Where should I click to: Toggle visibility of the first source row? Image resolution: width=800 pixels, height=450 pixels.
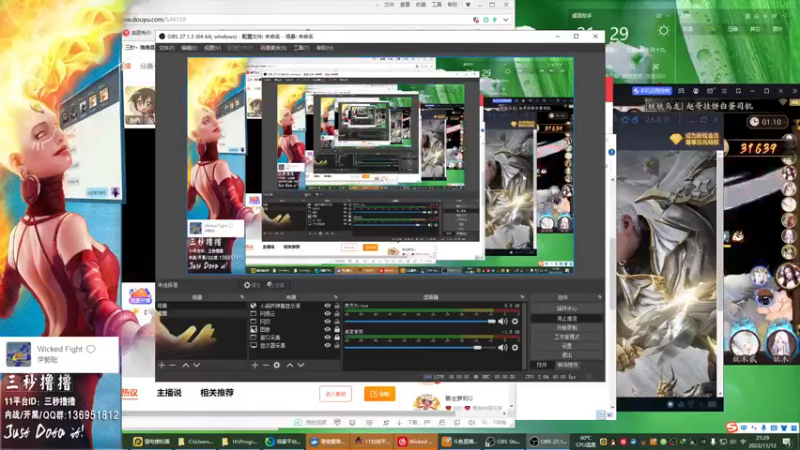click(x=328, y=306)
